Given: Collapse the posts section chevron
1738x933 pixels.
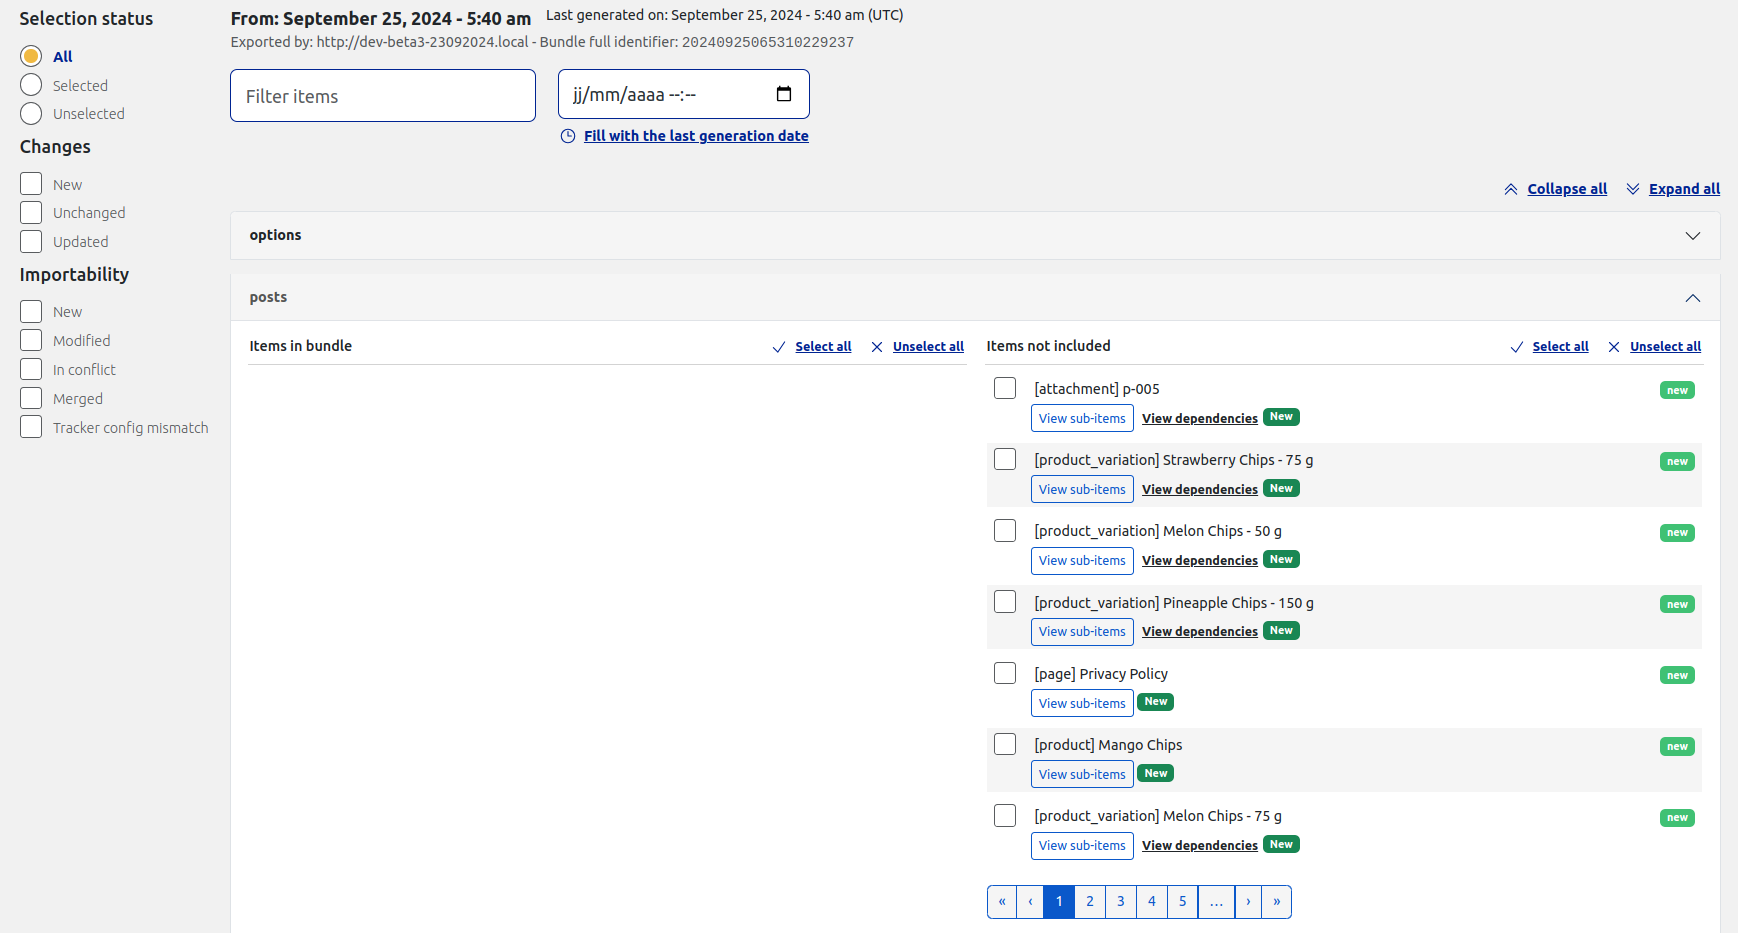Looking at the screenshot, I should (1692, 298).
